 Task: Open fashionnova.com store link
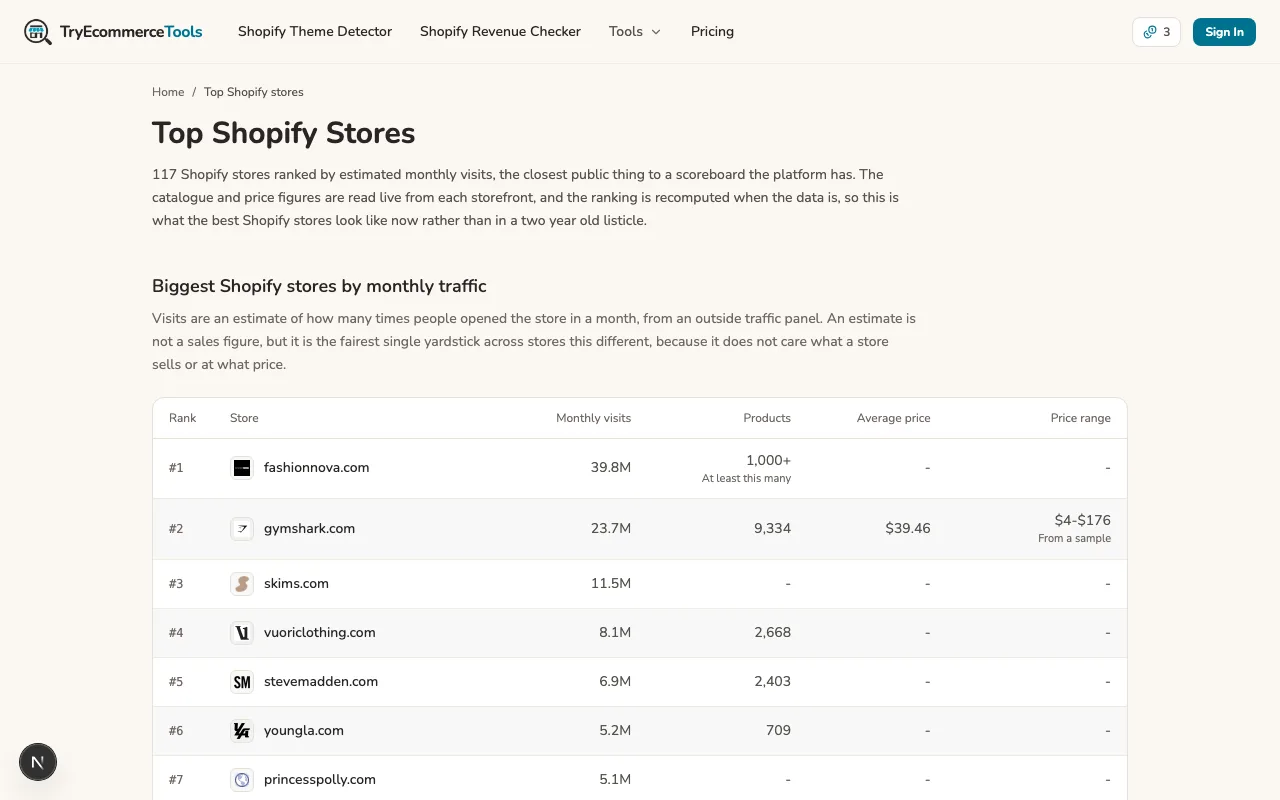316,468
